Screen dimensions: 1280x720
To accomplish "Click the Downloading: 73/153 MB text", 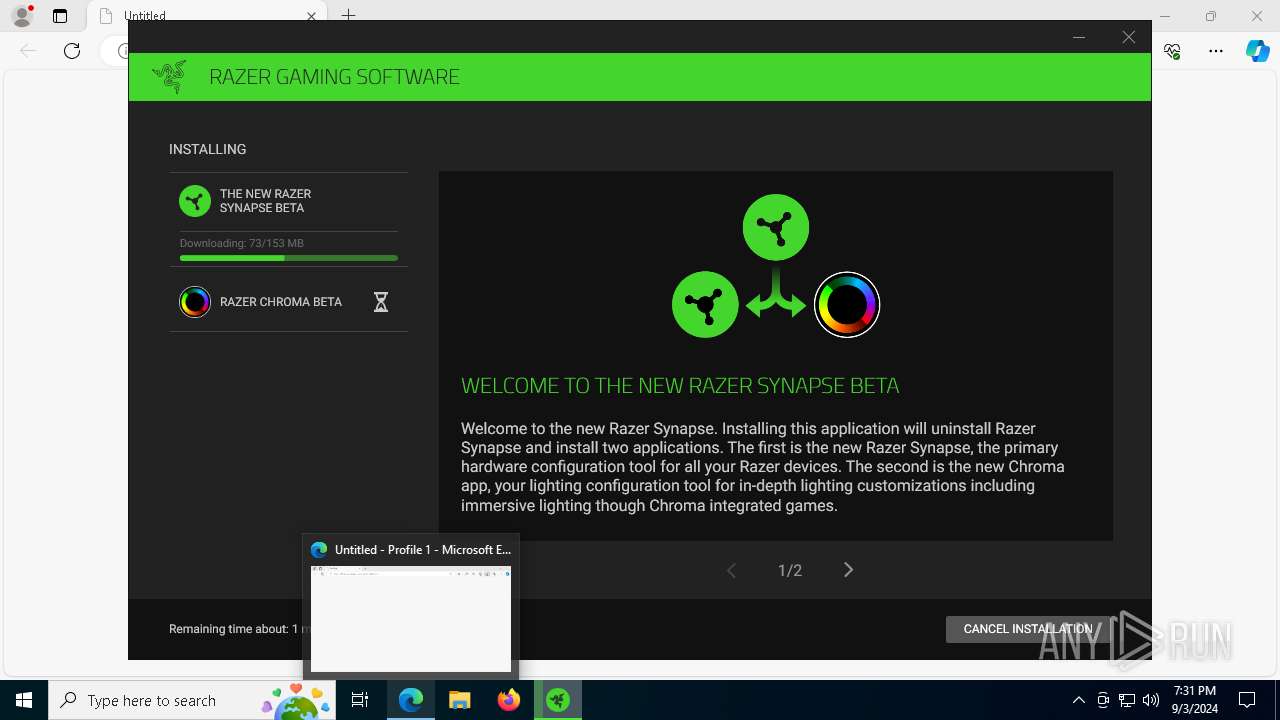I will tap(242, 243).
